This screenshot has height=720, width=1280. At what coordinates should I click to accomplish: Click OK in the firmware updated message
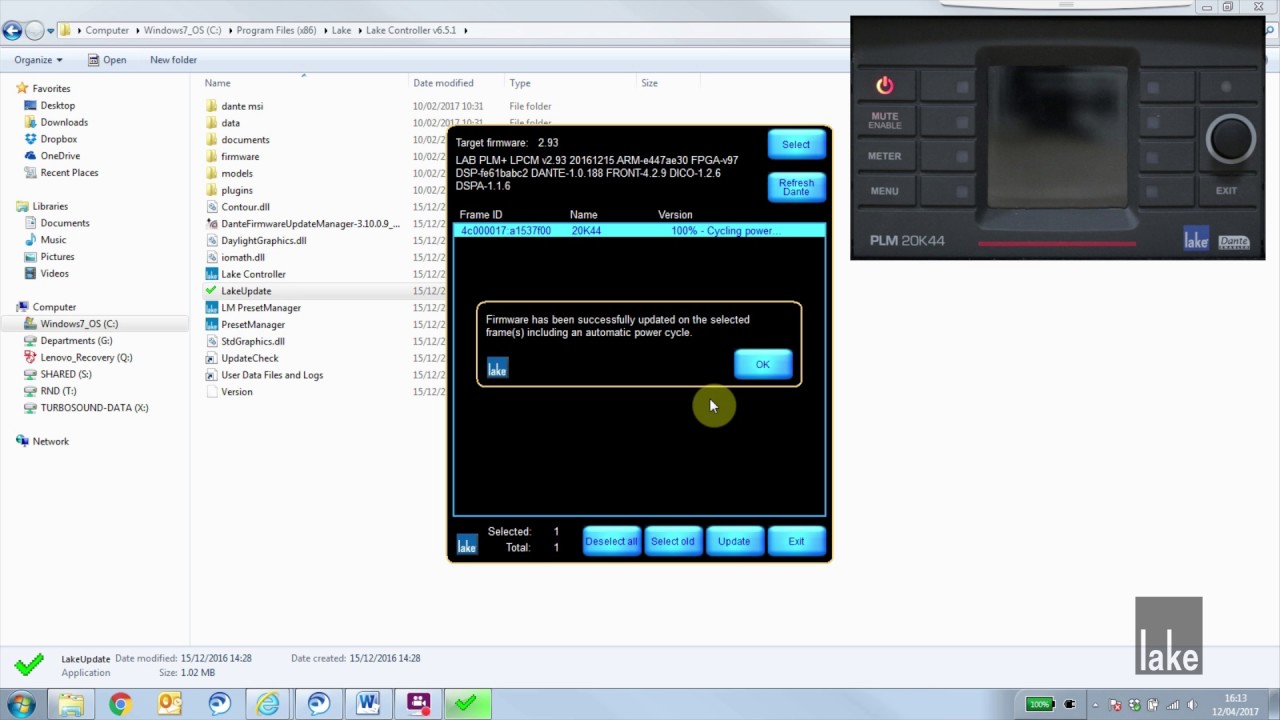pos(762,364)
